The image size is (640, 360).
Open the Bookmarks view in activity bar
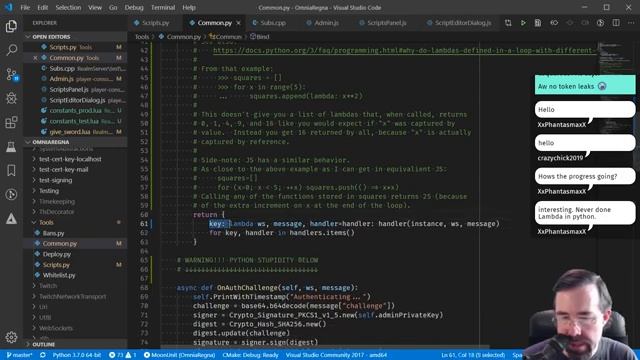point(11,170)
